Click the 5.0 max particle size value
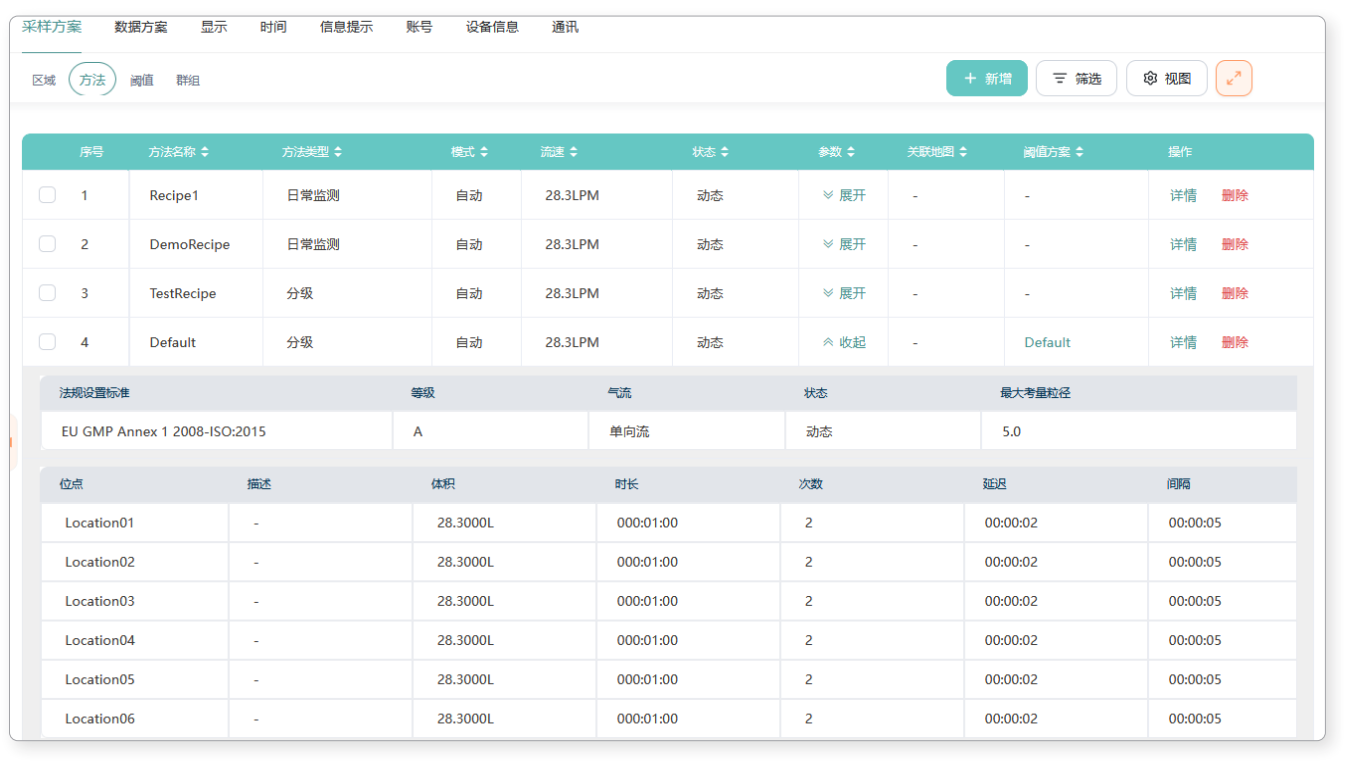The image size is (1345, 766). 1011,432
